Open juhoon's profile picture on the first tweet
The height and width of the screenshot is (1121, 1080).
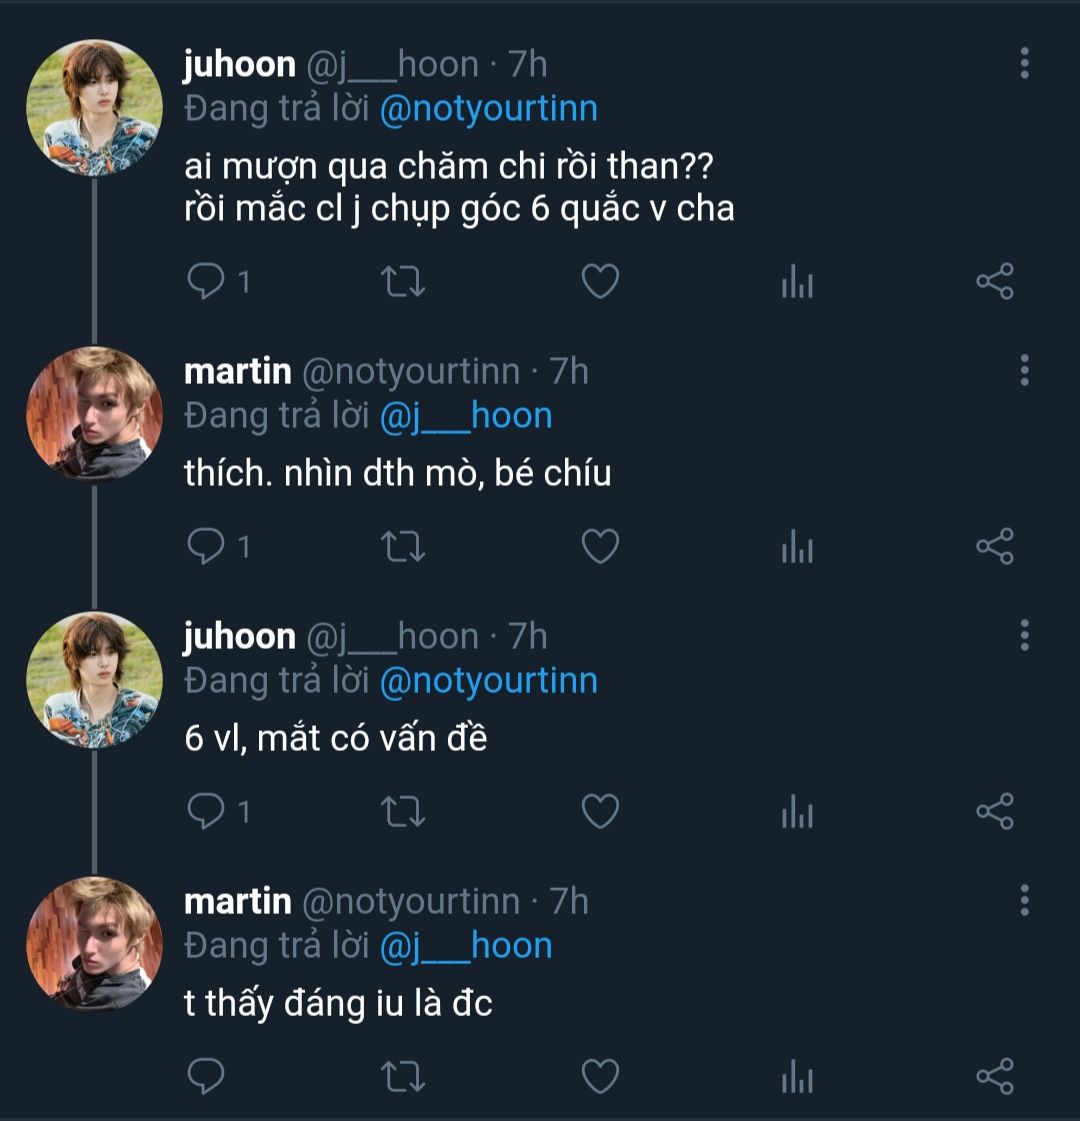tap(94, 108)
